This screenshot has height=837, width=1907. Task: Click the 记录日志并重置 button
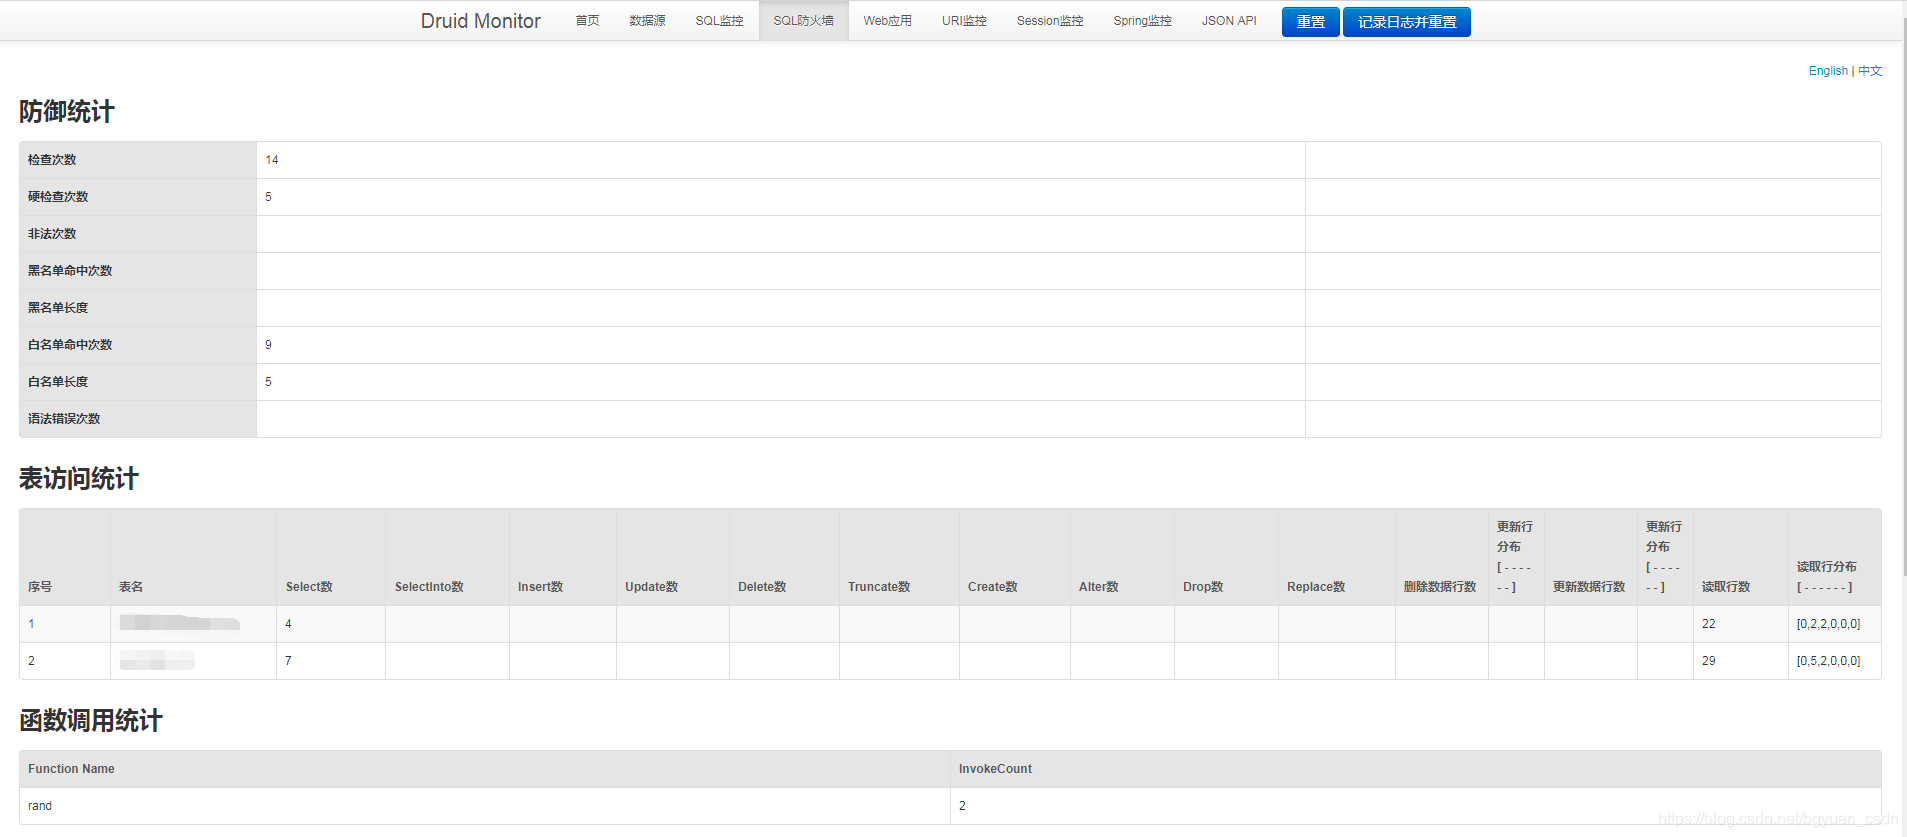coord(1406,22)
